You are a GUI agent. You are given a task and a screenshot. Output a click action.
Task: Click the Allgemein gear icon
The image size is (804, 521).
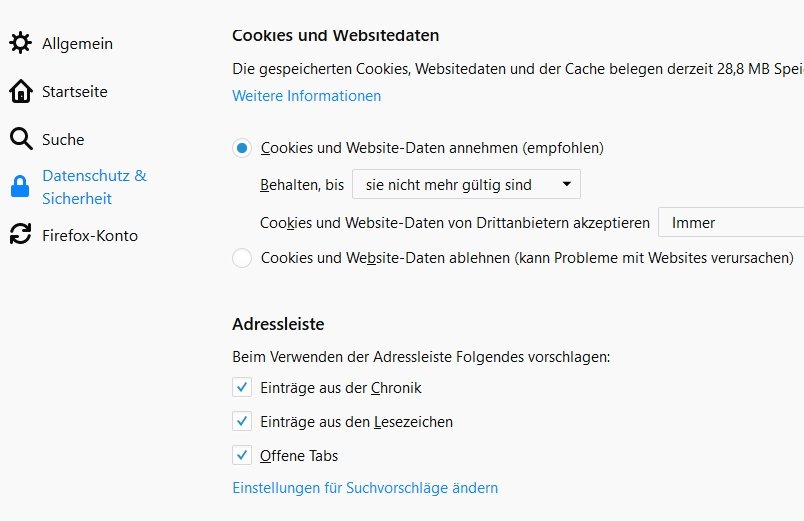pyautogui.click(x=20, y=43)
